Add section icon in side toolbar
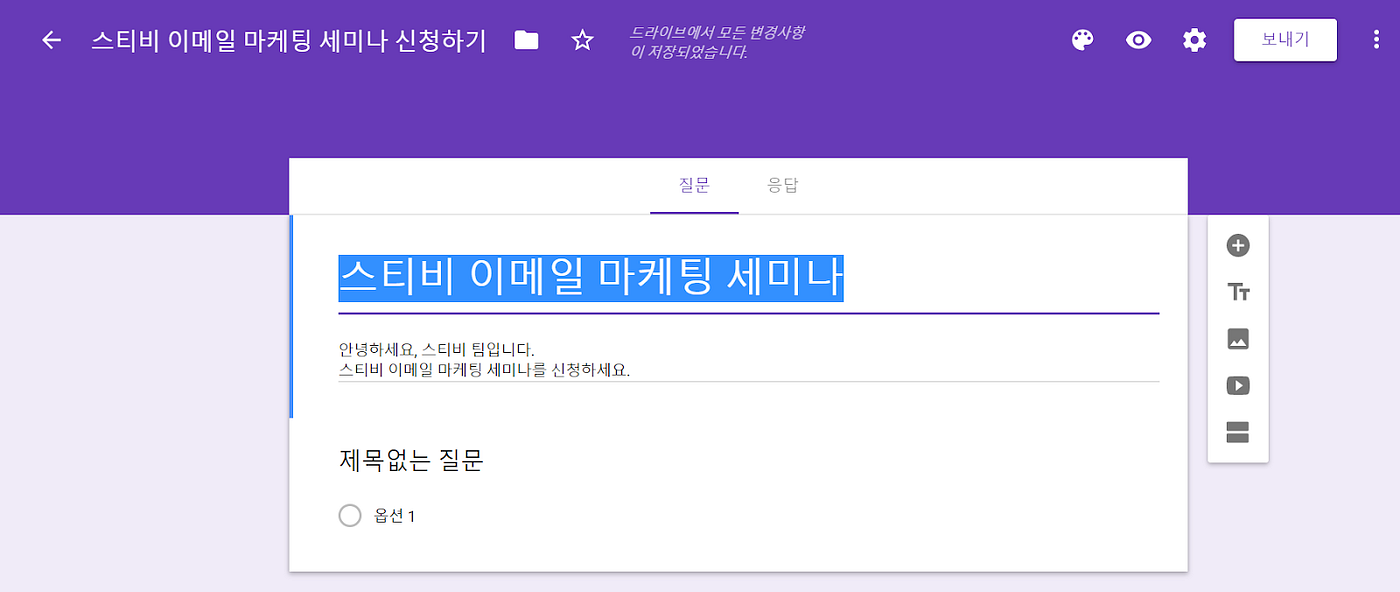Image resolution: width=1400 pixels, height=592 pixels. pos(1238,432)
